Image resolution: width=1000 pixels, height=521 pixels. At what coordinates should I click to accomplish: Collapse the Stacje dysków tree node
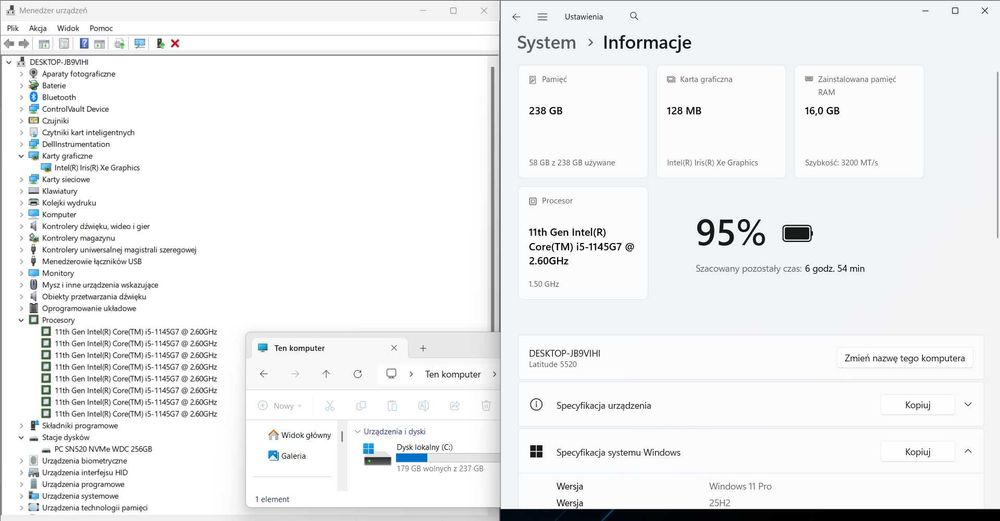(21, 437)
